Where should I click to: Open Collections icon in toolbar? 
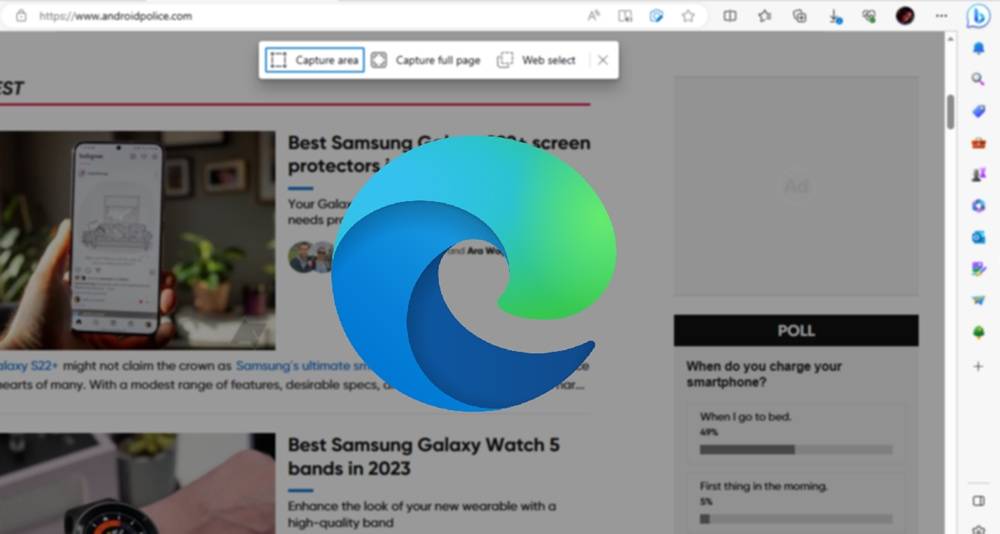pyautogui.click(x=799, y=16)
